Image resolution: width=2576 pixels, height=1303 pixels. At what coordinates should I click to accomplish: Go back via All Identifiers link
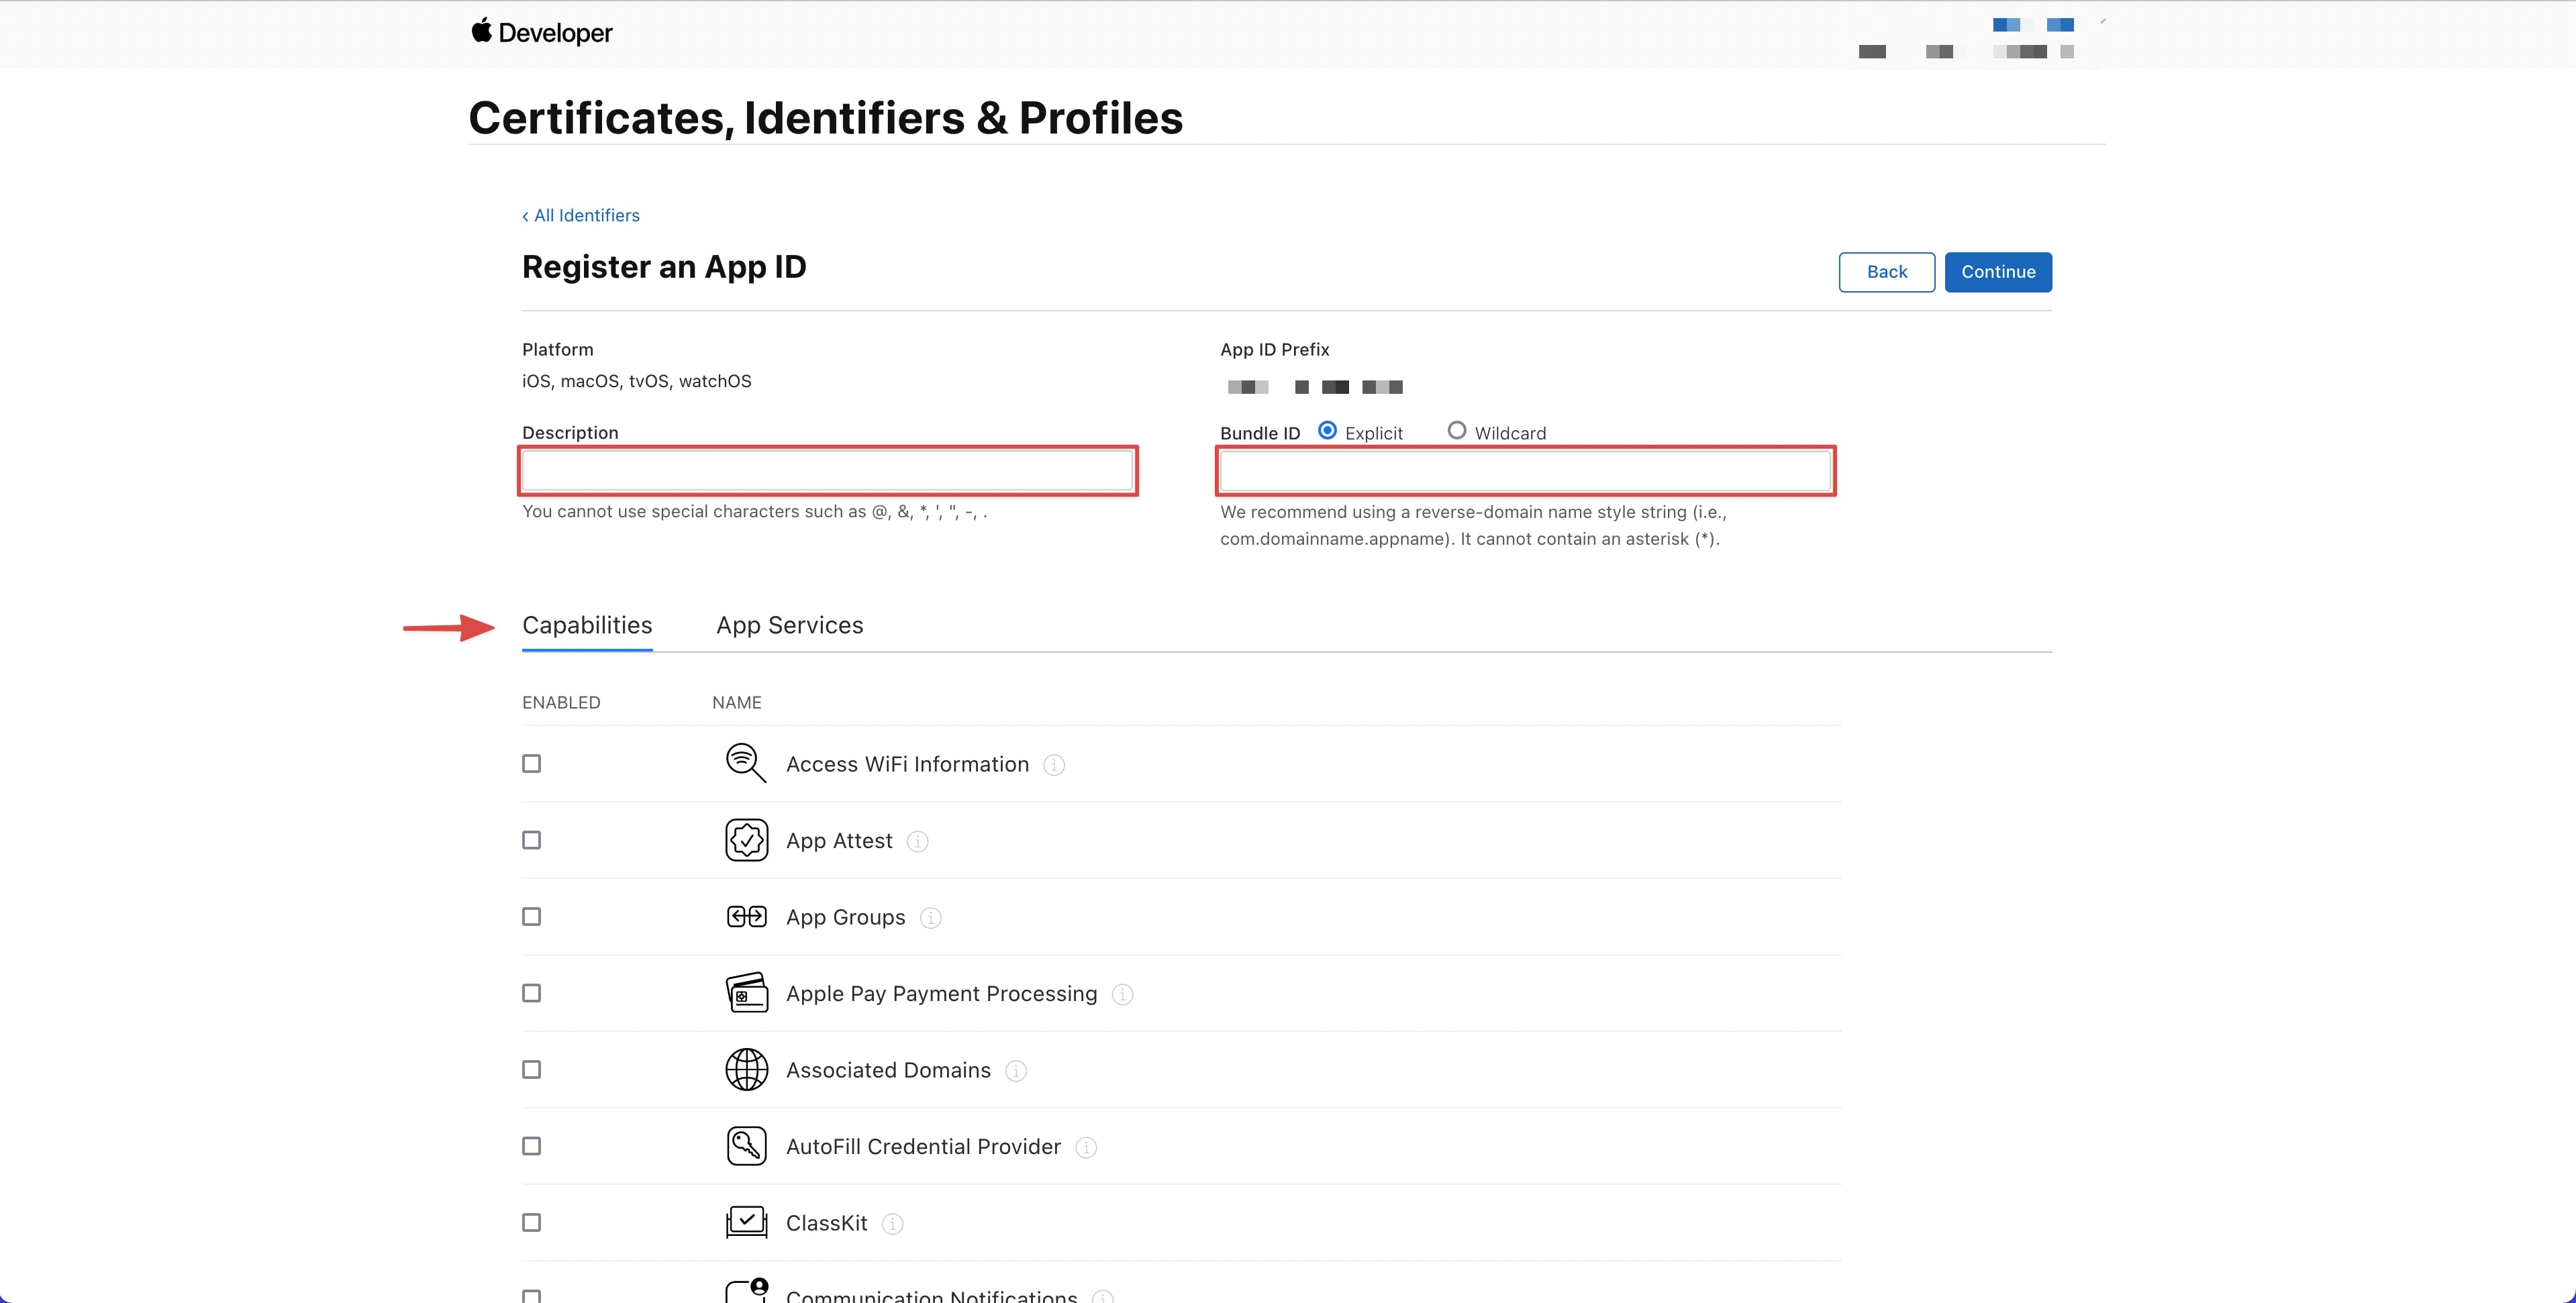click(581, 215)
